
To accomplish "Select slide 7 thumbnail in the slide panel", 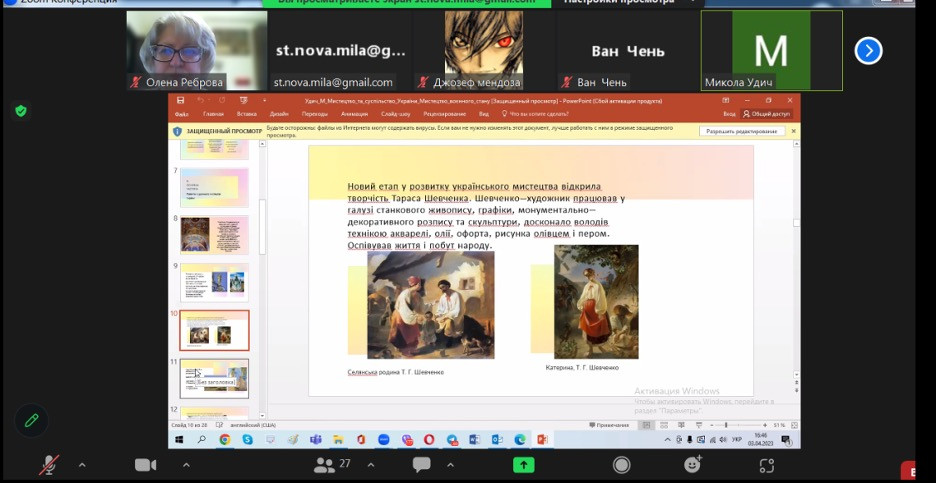I will click(x=214, y=187).
